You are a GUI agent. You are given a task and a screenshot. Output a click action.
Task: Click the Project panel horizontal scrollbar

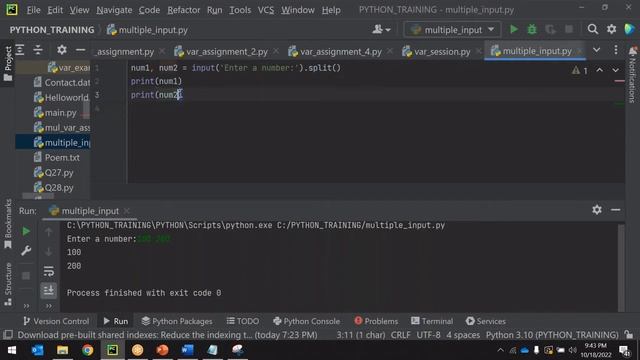click(x=38, y=196)
